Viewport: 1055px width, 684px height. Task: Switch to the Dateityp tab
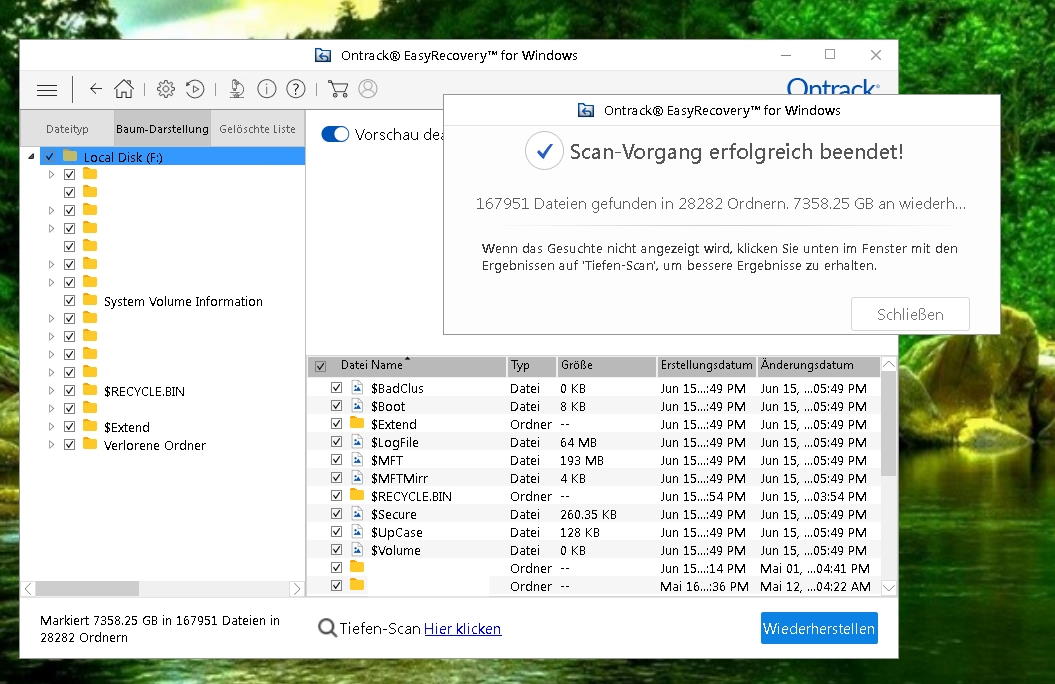tap(67, 128)
